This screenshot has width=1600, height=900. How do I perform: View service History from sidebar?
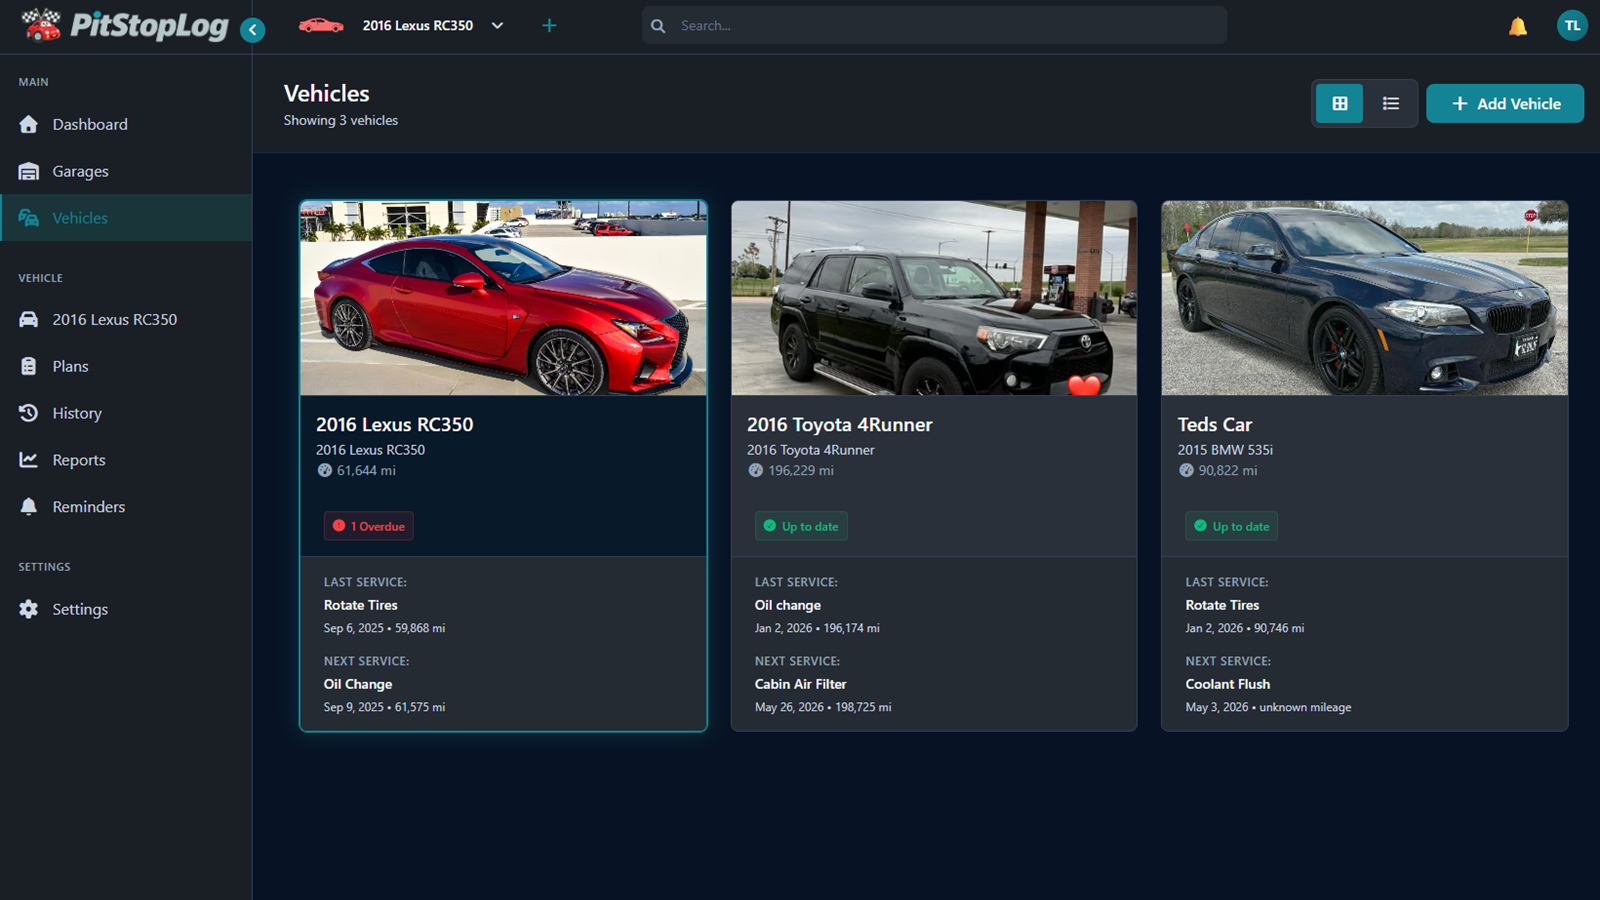tap(76, 413)
